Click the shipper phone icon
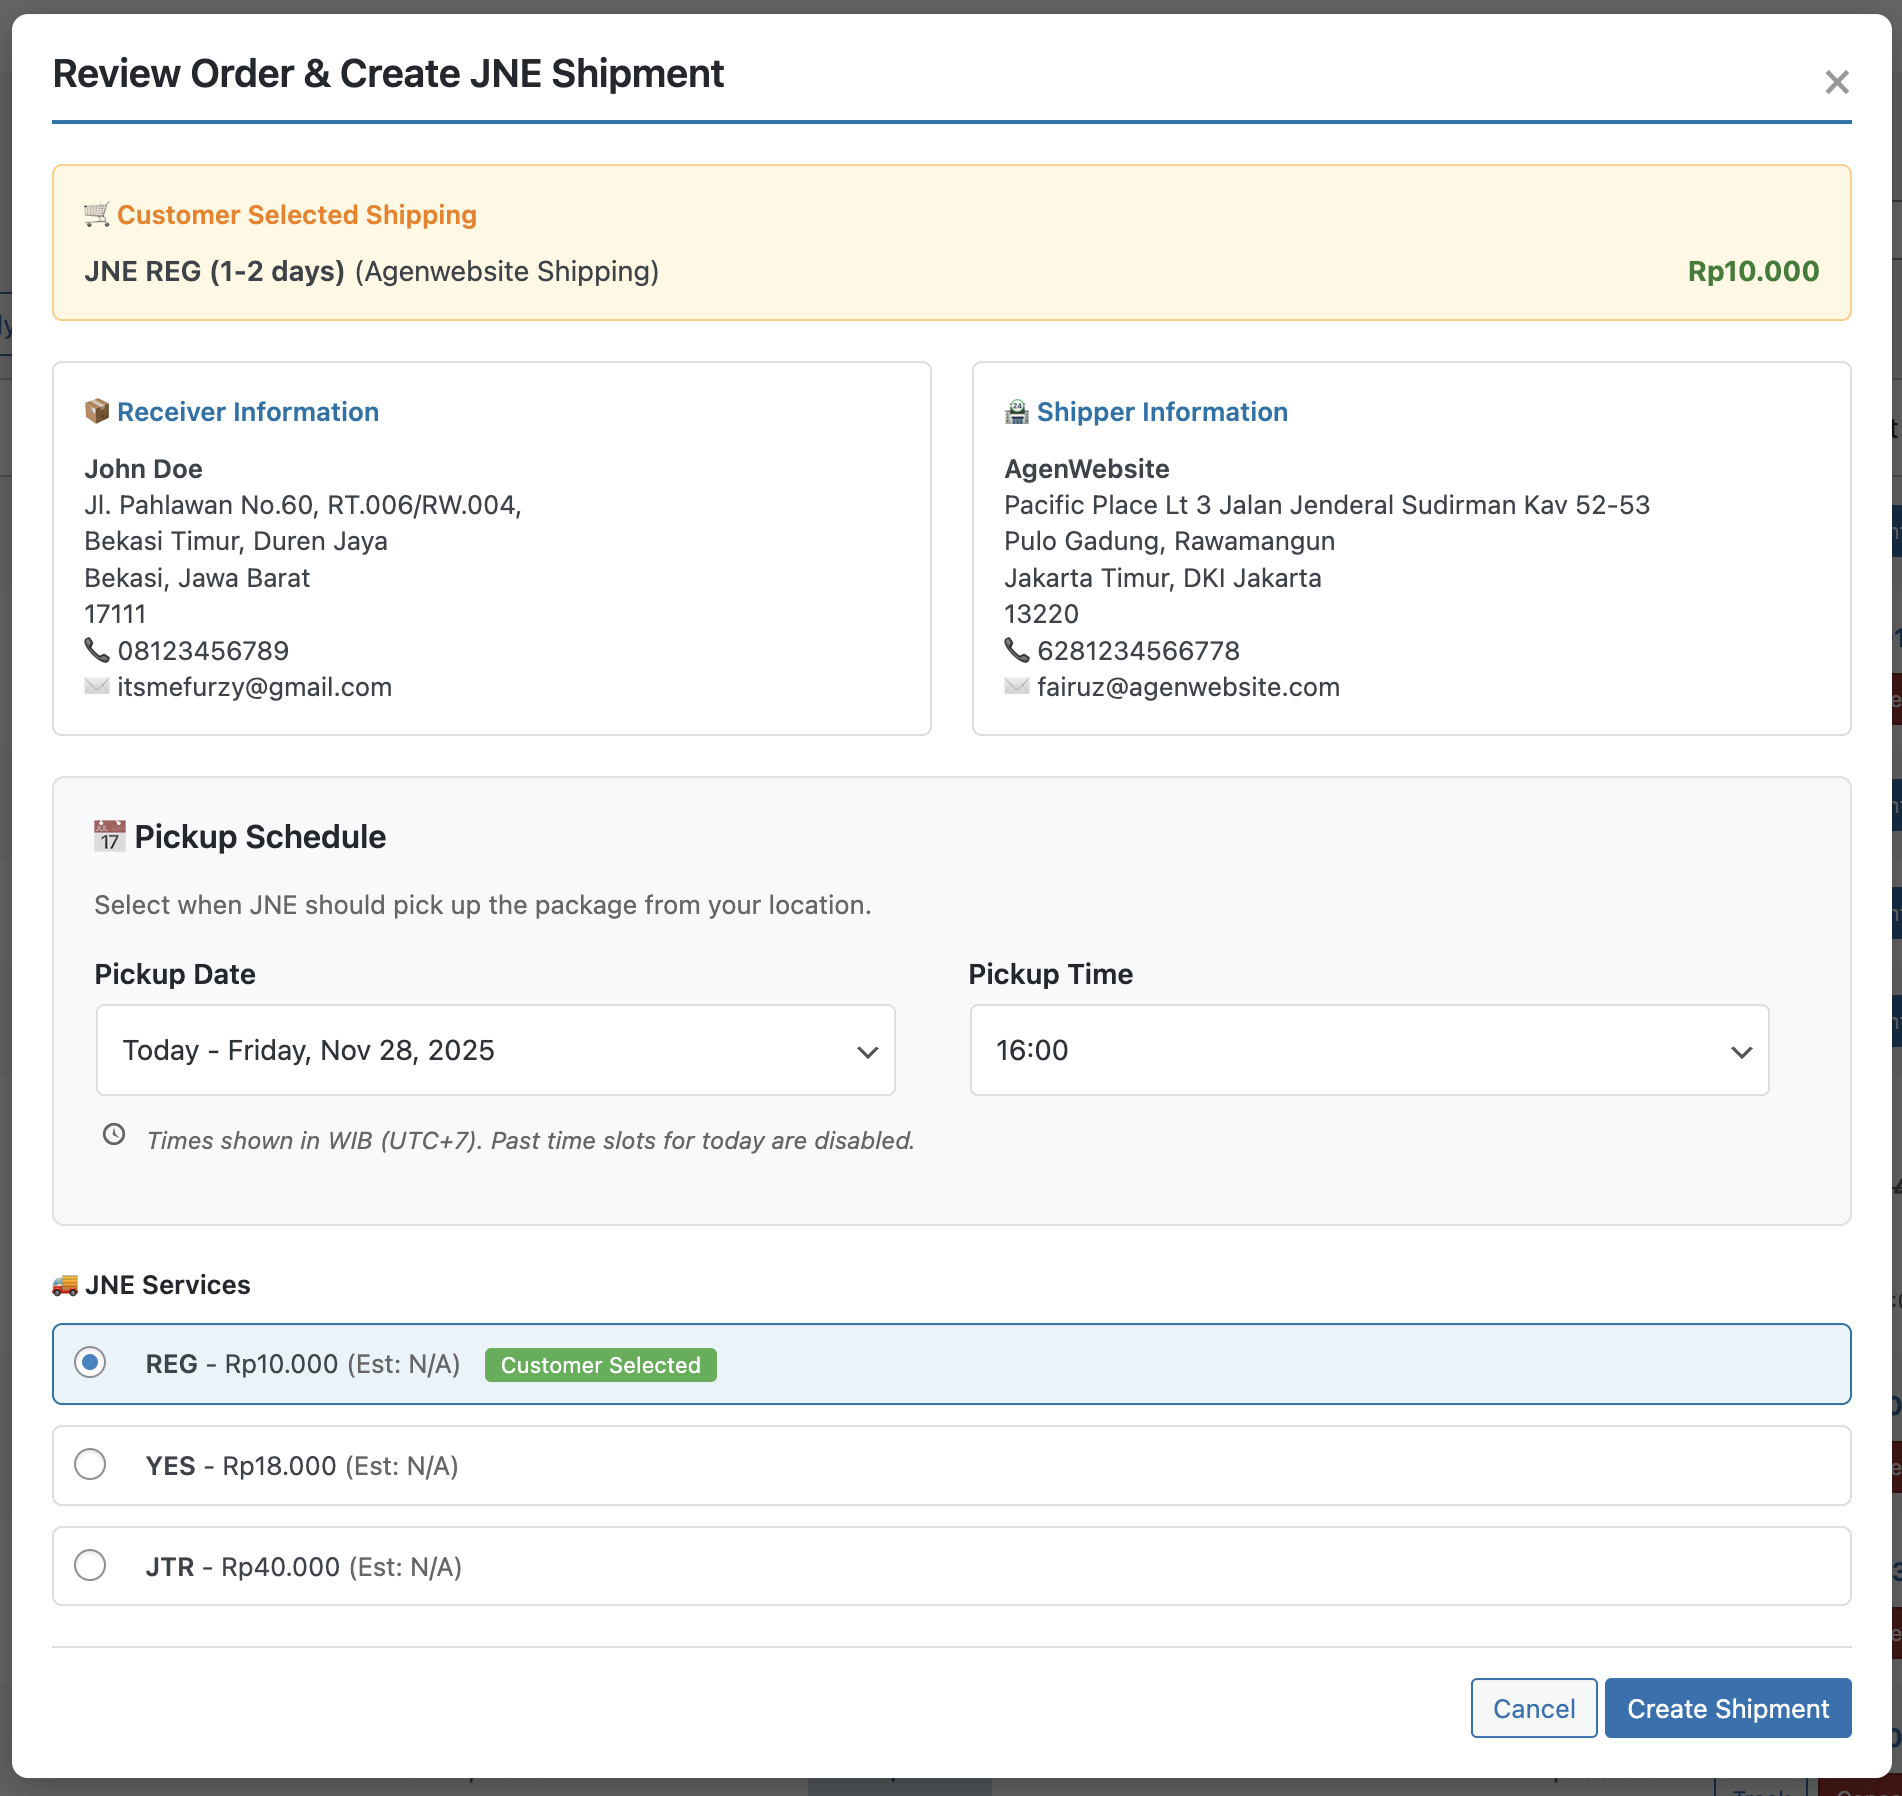The height and width of the screenshot is (1796, 1902). pos(1017,650)
